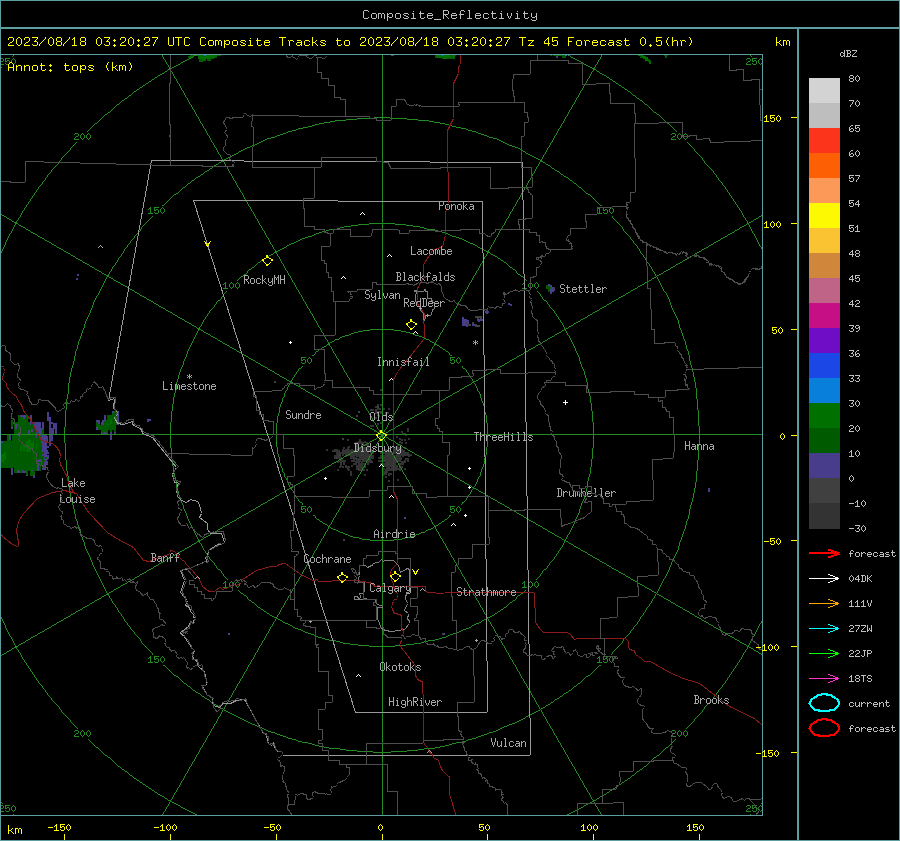Screen dimensions: 900x841
Task: Click the Stettler city label
Action: click(x=583, y=289)
